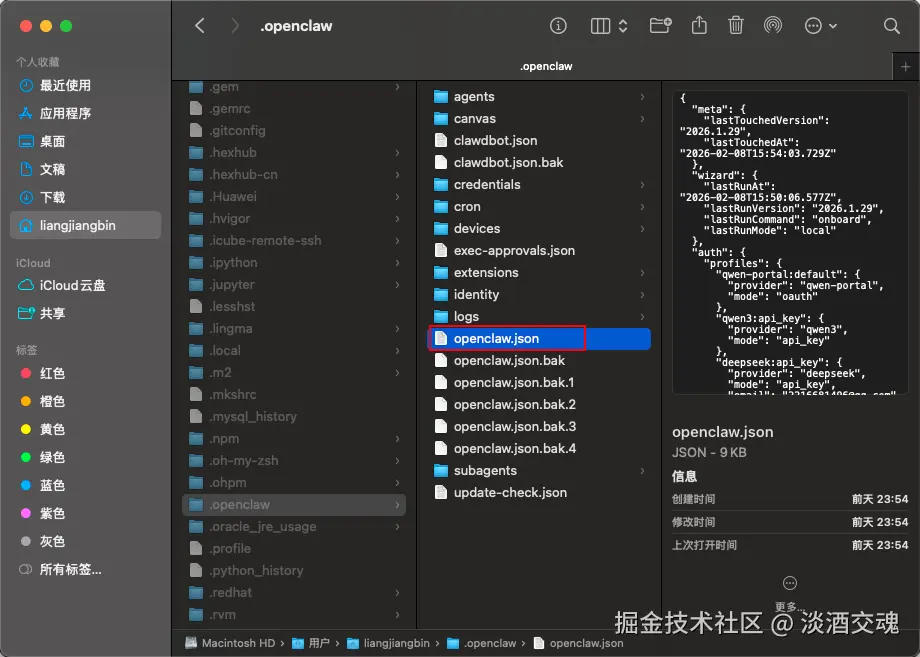
Task: Open 用户 in path bar
Action: (x=311, y=643)
